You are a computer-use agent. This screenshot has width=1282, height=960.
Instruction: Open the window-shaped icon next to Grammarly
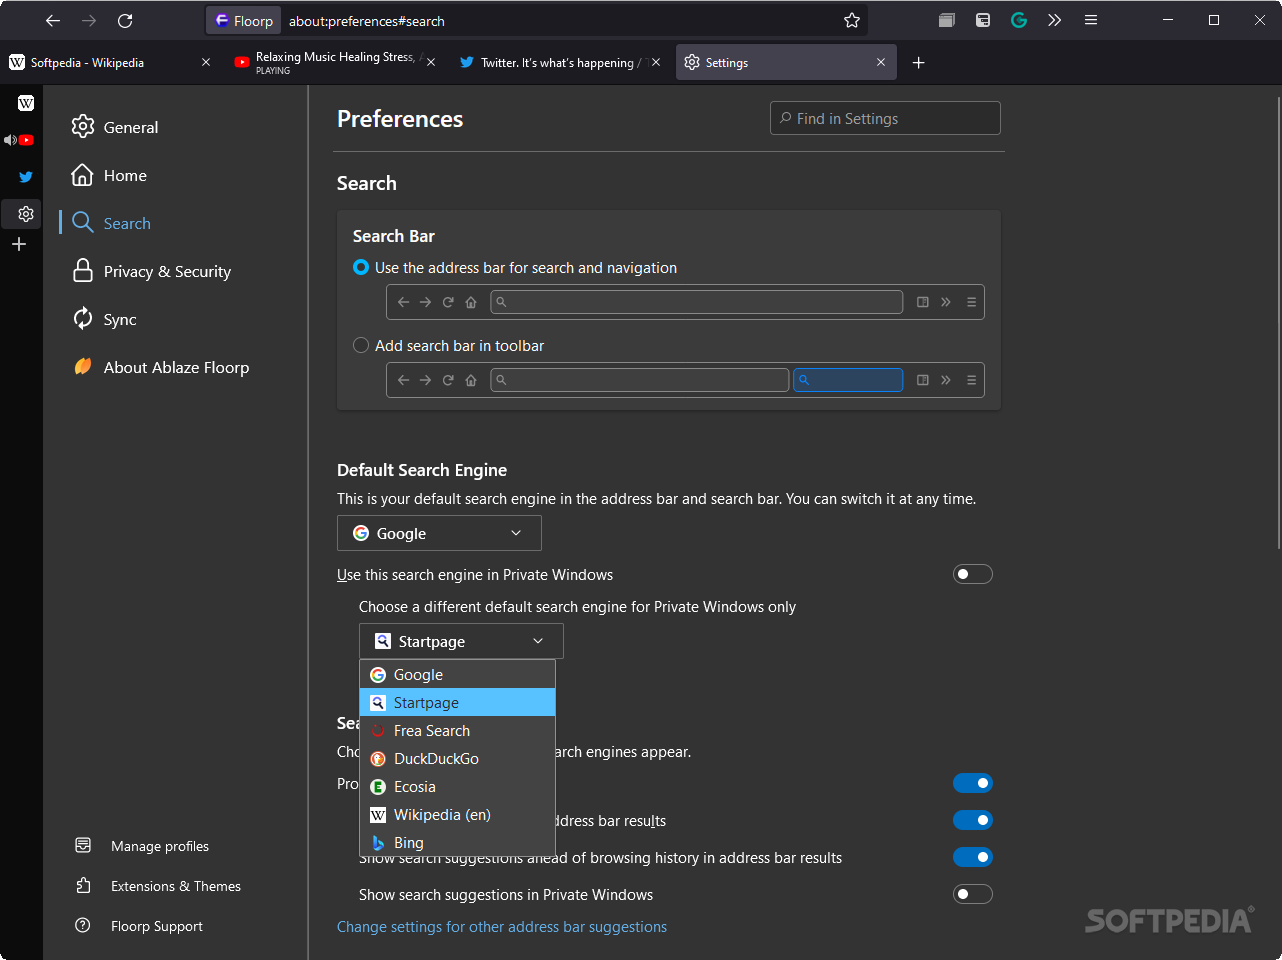pos(983,20)
